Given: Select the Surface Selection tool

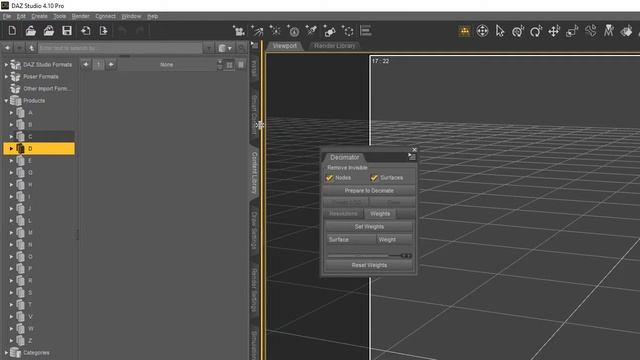Looking at the screenshot, I should coord(518,31).
